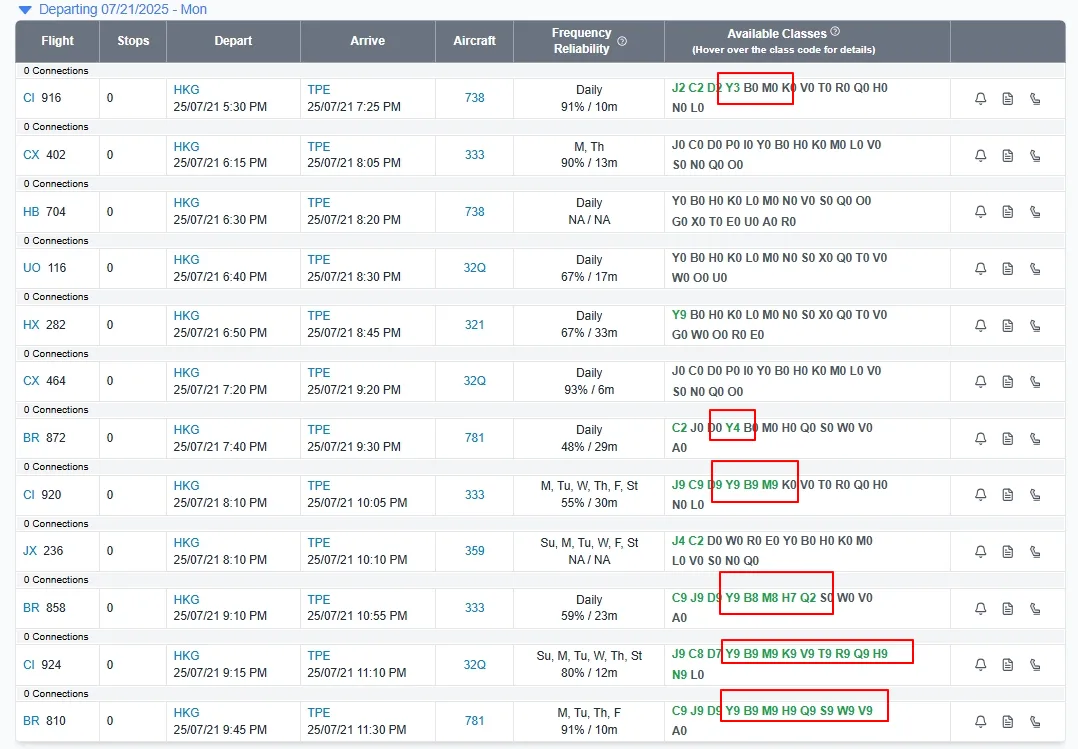
Task: Open flight BR 872 link
Action: pyautogui.click(x=44, y=437)
